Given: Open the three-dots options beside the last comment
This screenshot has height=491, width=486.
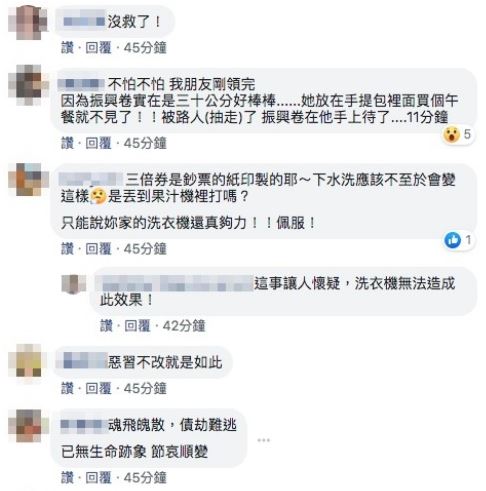Looking at the screenshot, I should 263,440.
